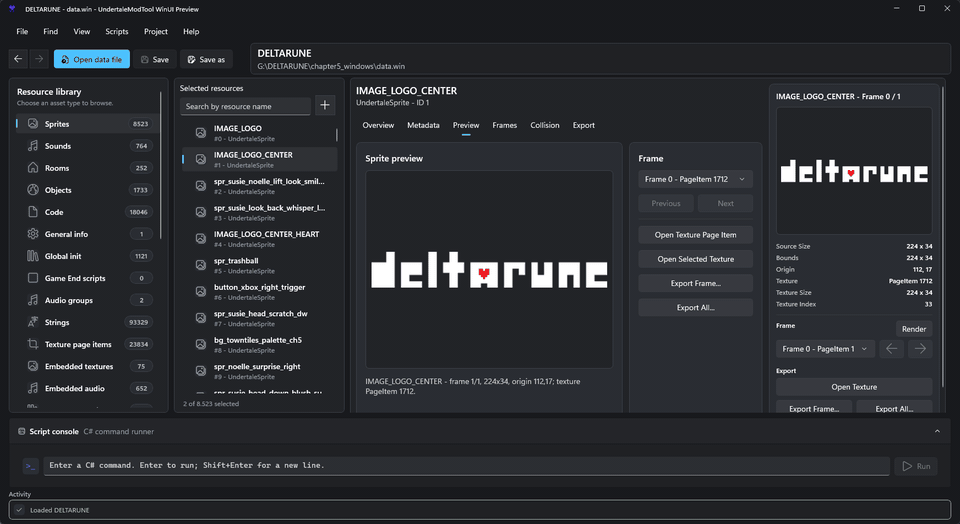Switch to the Export tab
Viewport: 960px width, 524px height.
tap(583, 125)
